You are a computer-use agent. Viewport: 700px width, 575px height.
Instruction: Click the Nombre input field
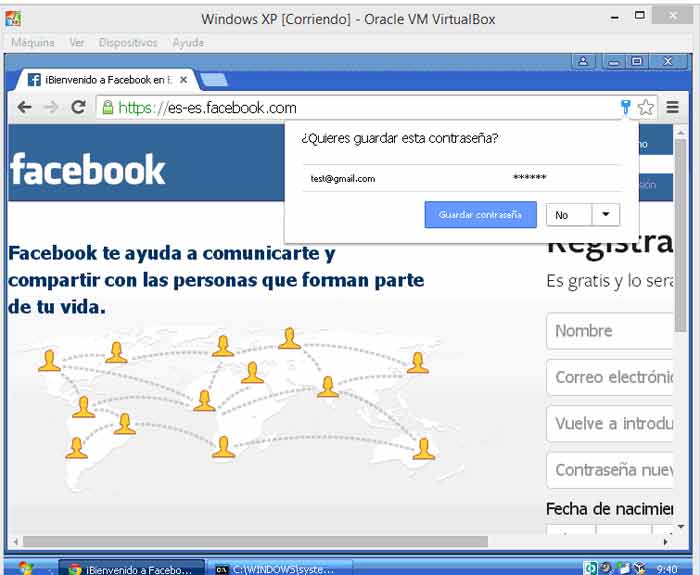coord(610,331)
